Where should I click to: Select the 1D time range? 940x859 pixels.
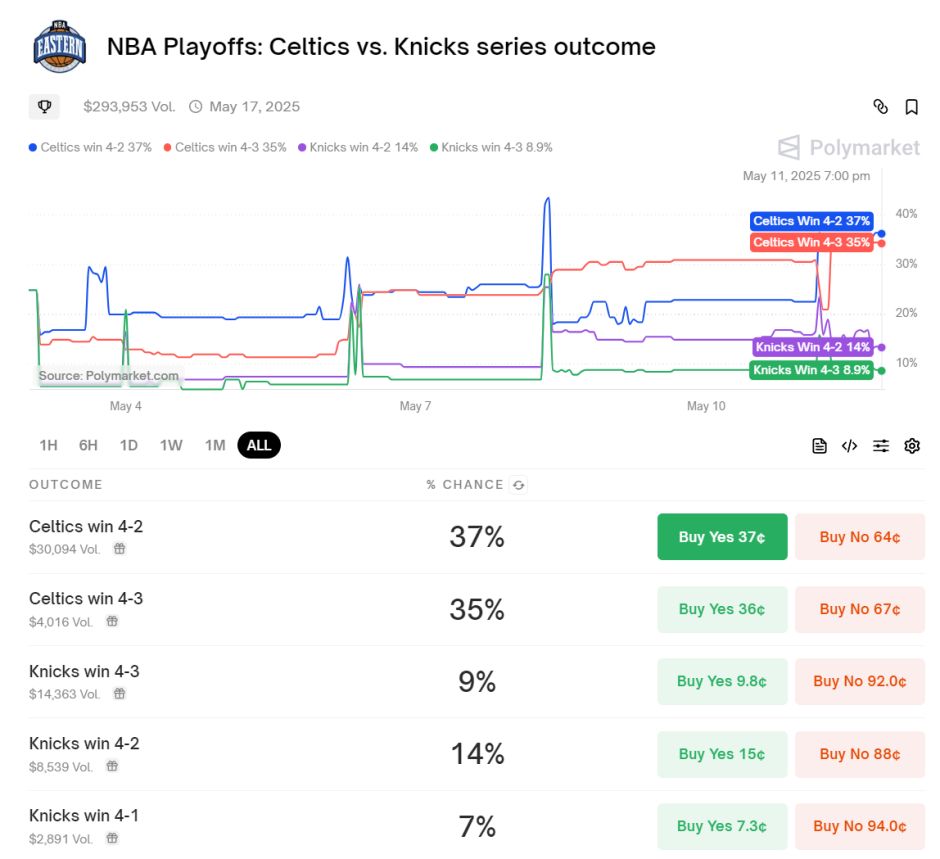coord(128,445)
